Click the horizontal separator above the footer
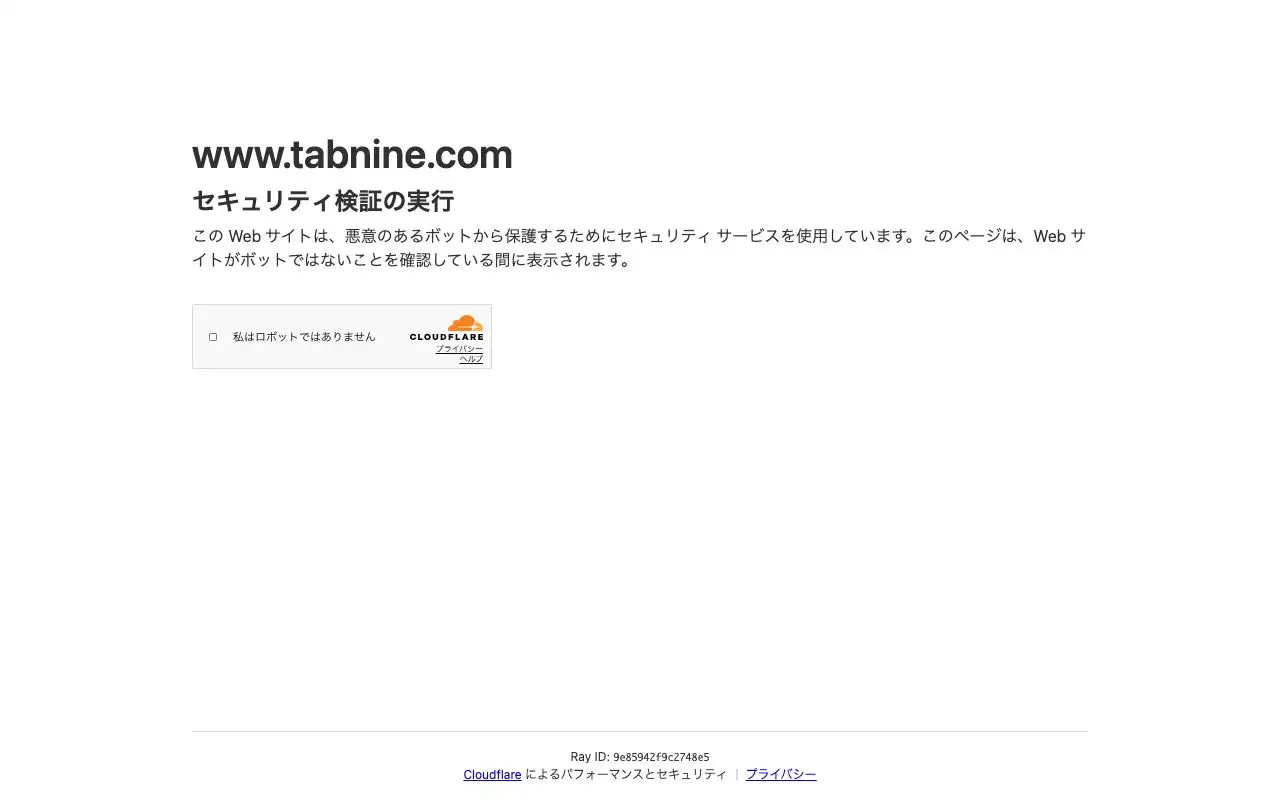Viewport: 1280px width, 800px height. (640, 731)
